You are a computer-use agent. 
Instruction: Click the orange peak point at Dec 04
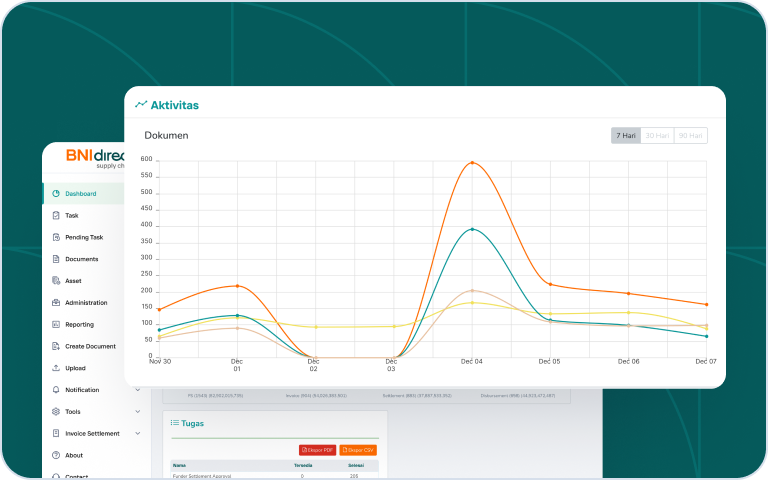click(472, 162)
